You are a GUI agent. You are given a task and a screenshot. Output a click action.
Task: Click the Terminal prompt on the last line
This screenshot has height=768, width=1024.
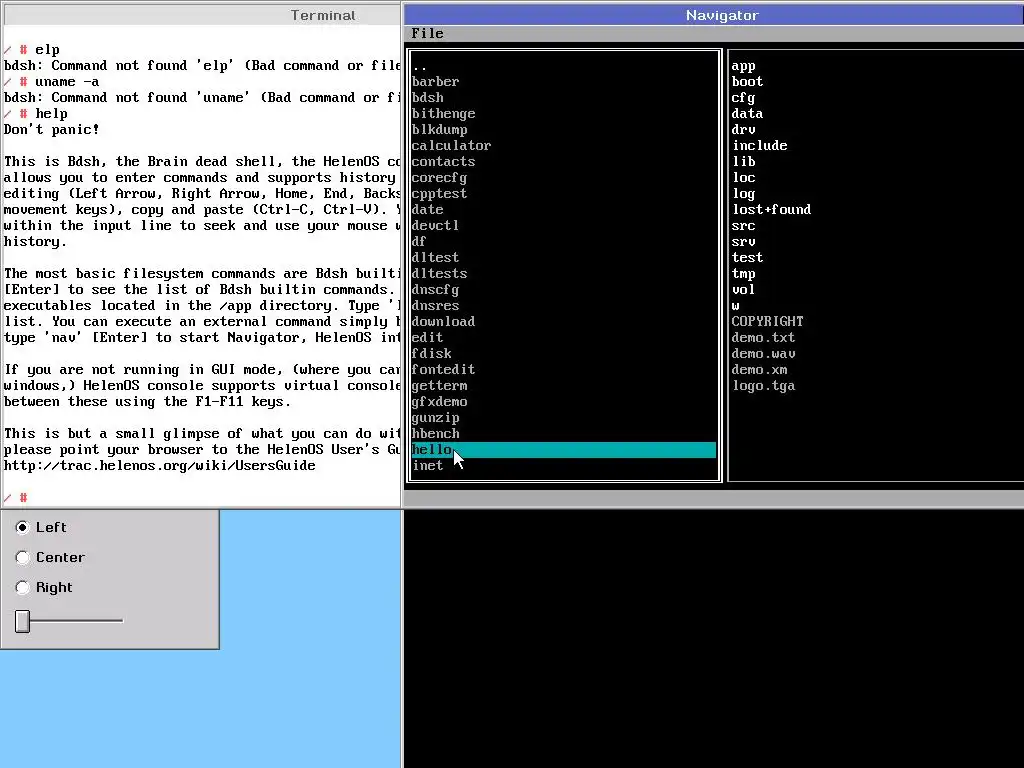(x=16, y=498)
